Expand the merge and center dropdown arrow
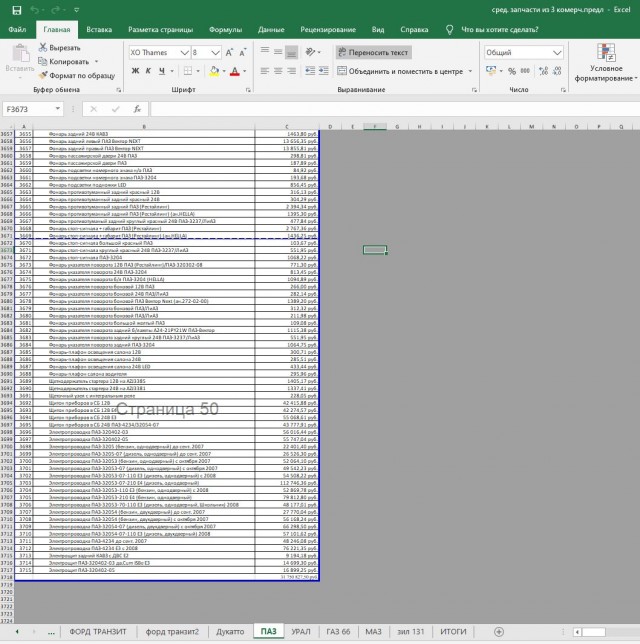 470,71
